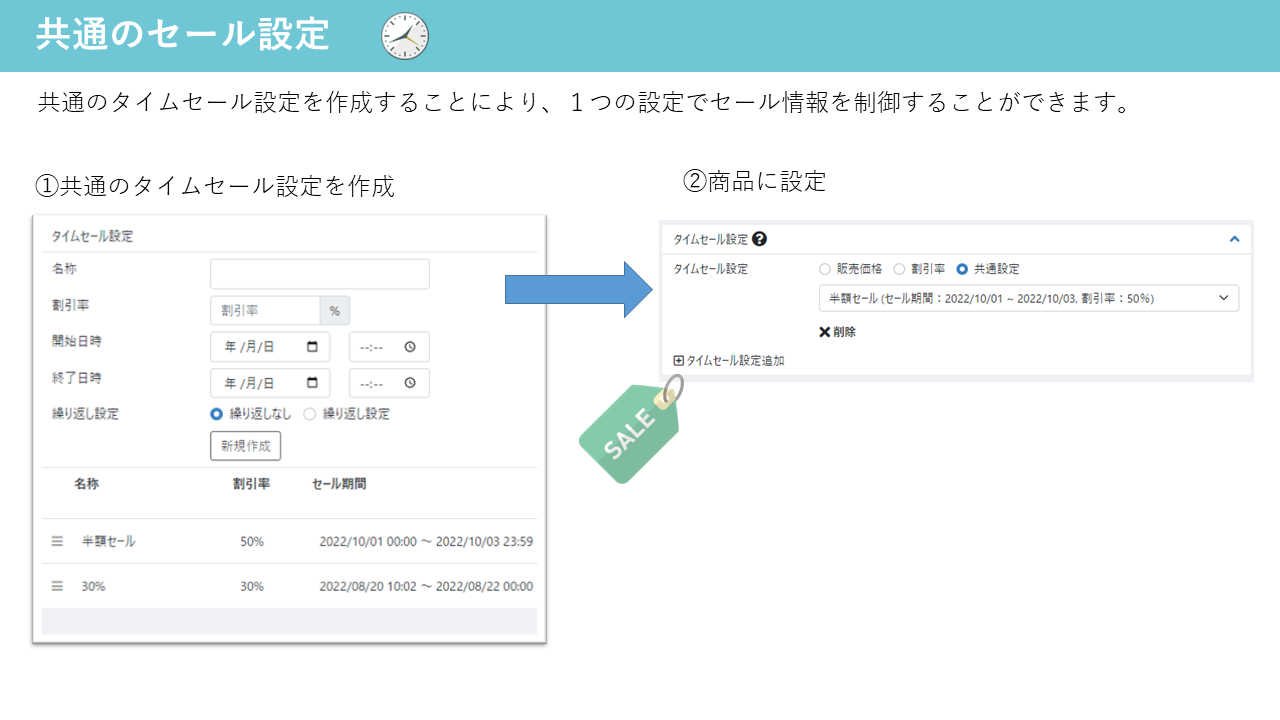Open the 半額セール sale setting dropdown
The width and height of the screenshot is (1280, 720).
click(1028, 298)
